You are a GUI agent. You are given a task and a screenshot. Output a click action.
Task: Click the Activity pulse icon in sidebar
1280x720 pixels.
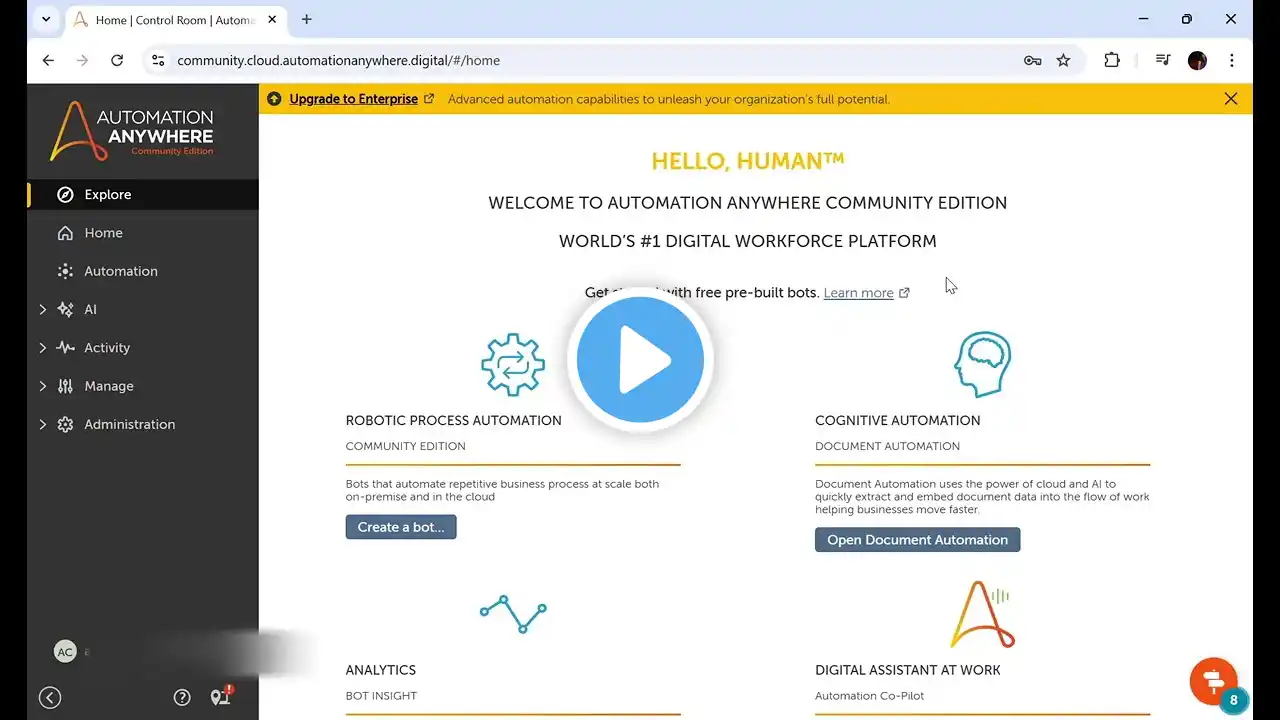pos(65,348)
